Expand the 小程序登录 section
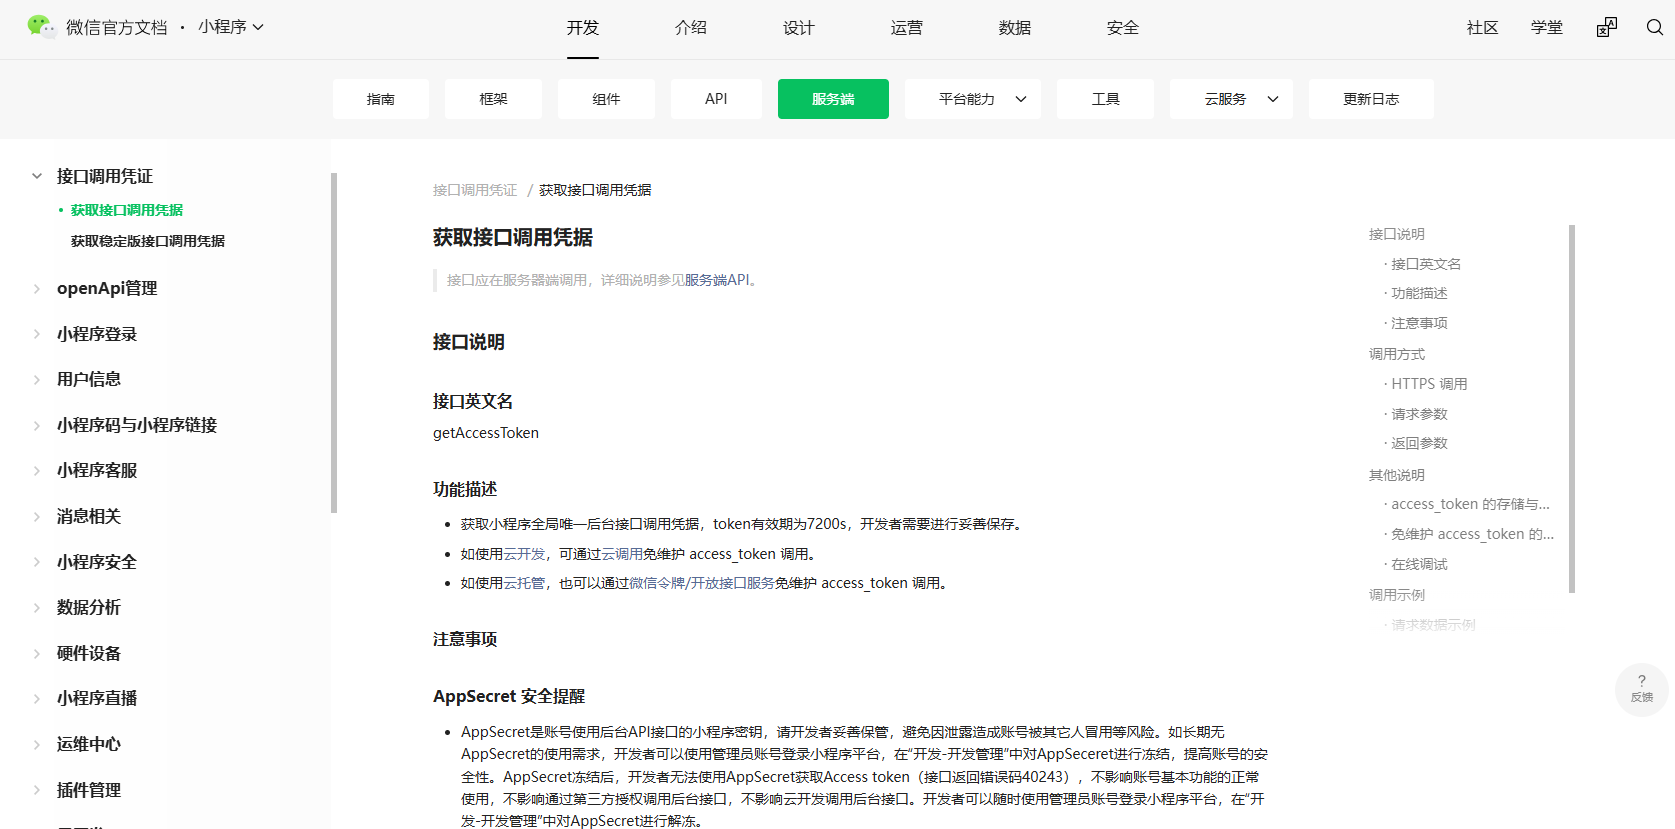1675x829 pixels. [x=37, y=334]
